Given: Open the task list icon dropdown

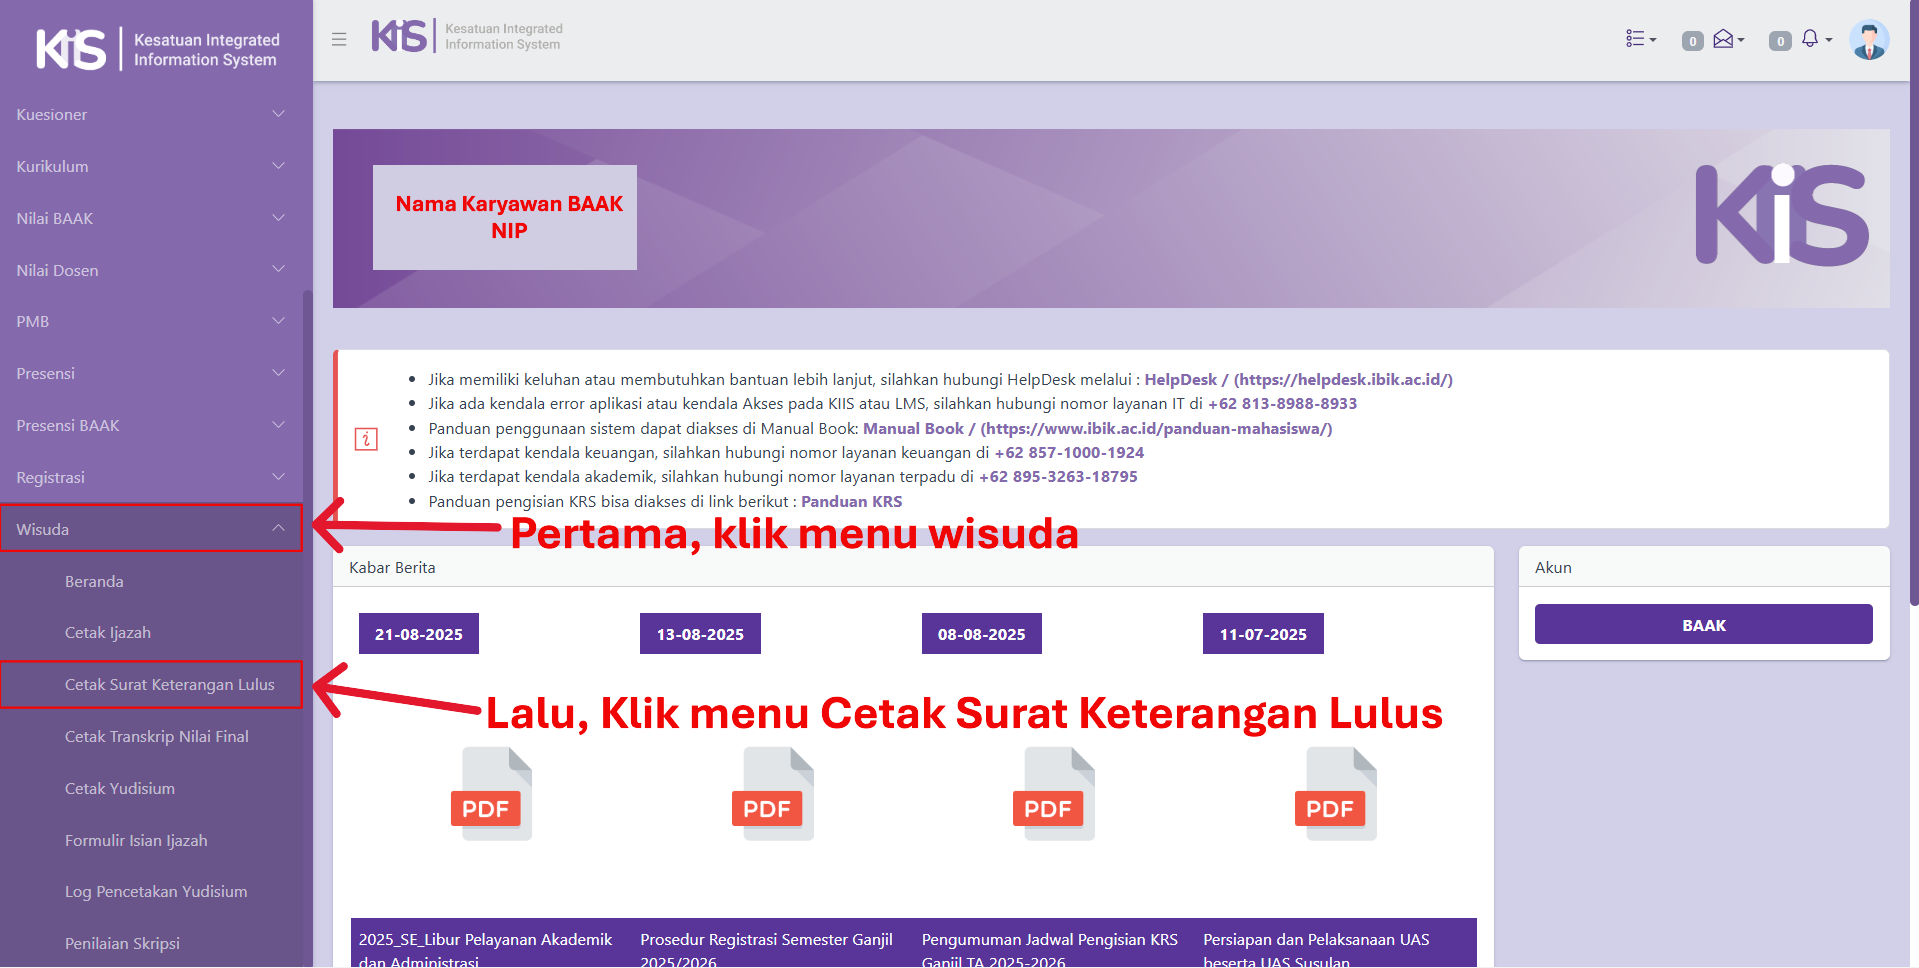Looking at the screenshot, I should pos(1640,39).
